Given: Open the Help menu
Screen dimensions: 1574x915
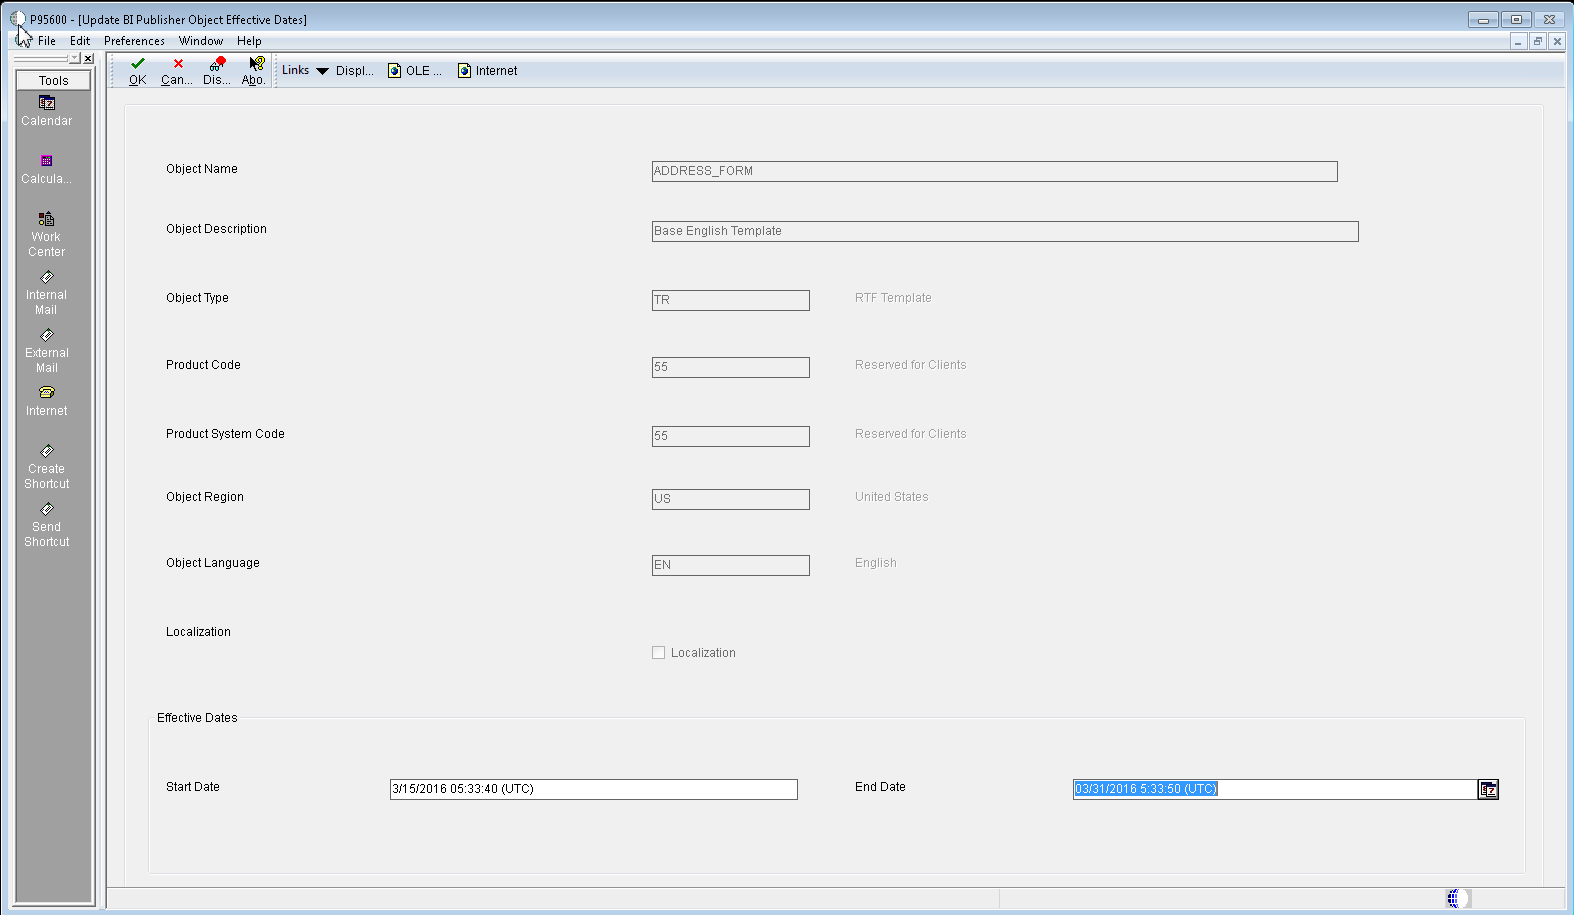Looking at the screenshot, I should coord(249,41).
